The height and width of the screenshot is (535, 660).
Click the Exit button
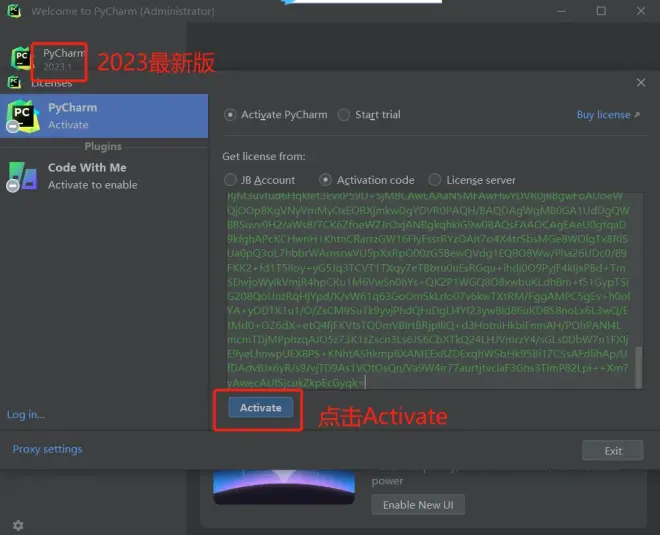coord(613,451)
